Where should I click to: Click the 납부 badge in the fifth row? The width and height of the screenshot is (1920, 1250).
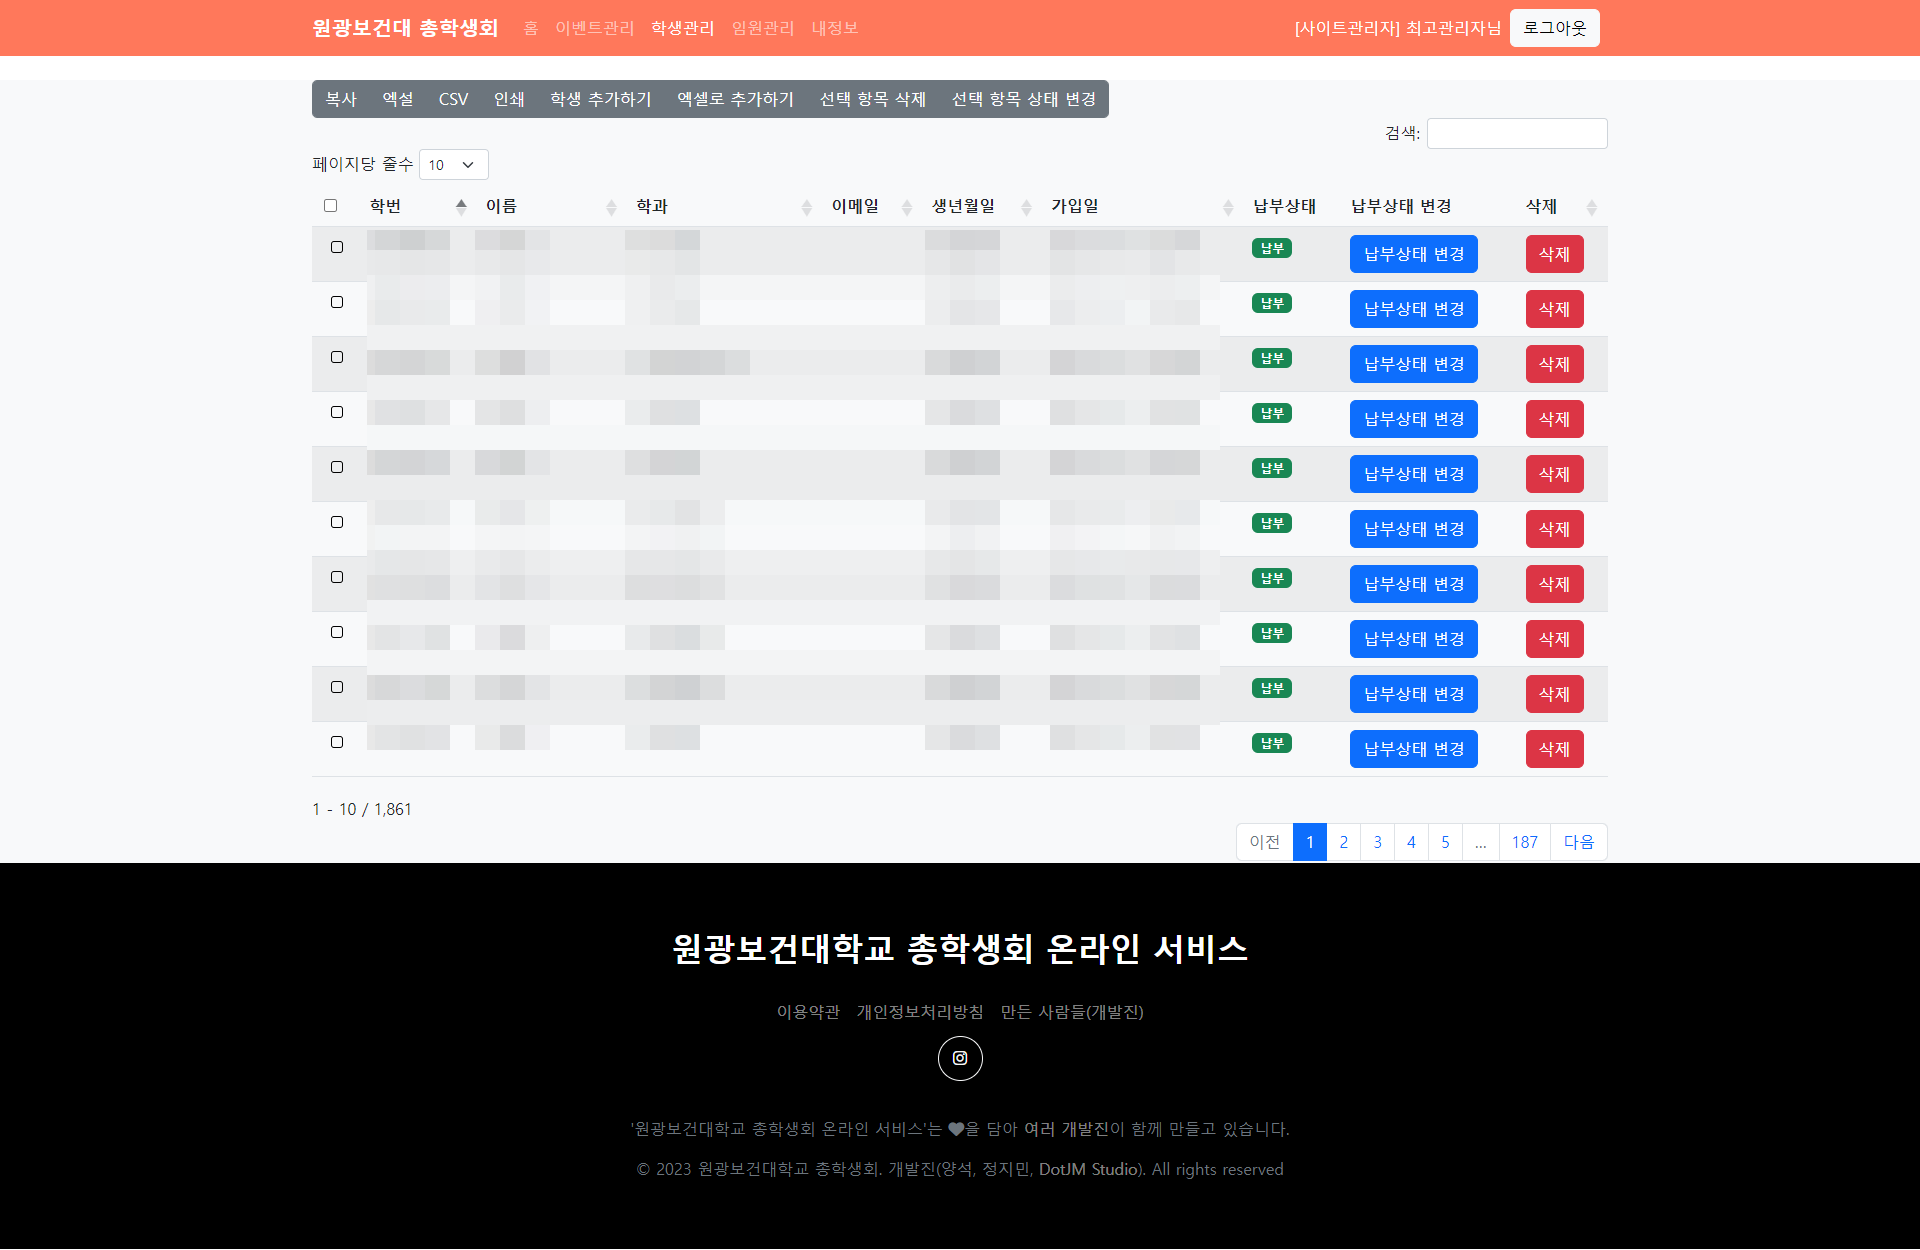point(1272,468)
